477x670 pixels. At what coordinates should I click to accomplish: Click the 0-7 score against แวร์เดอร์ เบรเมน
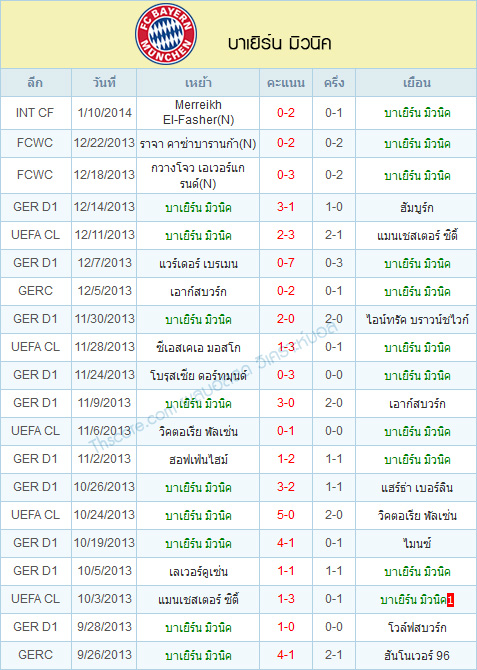pyautogui.click(x=286, y=263)
